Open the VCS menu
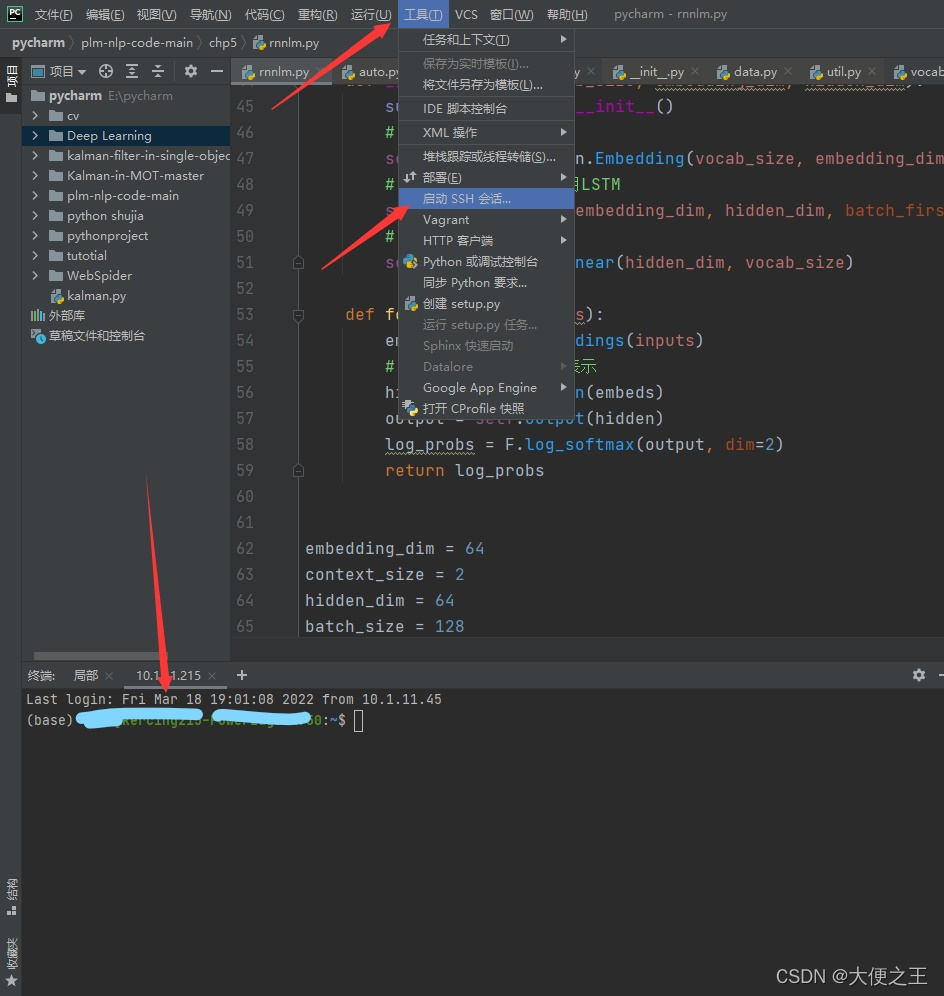The width and height of the screenshot is (944, 996). pos(466,14)
